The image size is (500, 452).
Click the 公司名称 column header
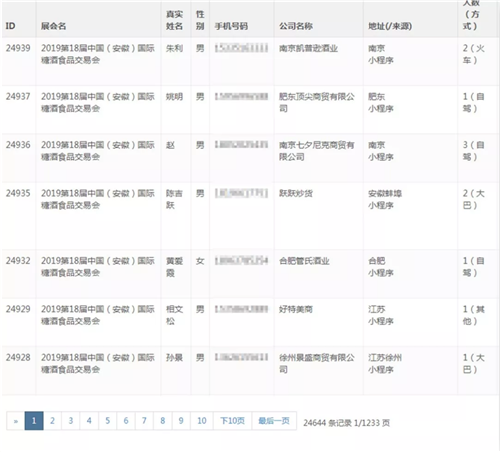coord(296,26)
